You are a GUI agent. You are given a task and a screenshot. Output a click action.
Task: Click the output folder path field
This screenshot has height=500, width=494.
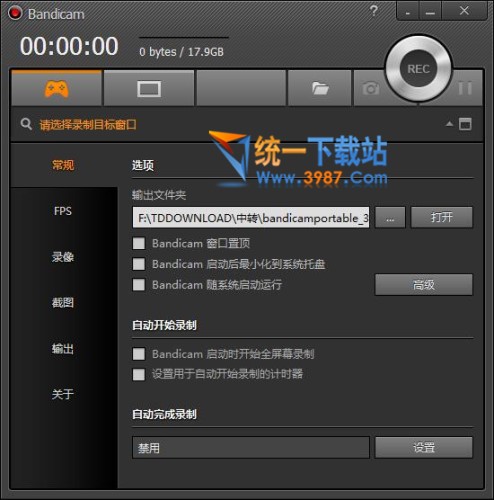pyautogui.click(x=251, y=217)
